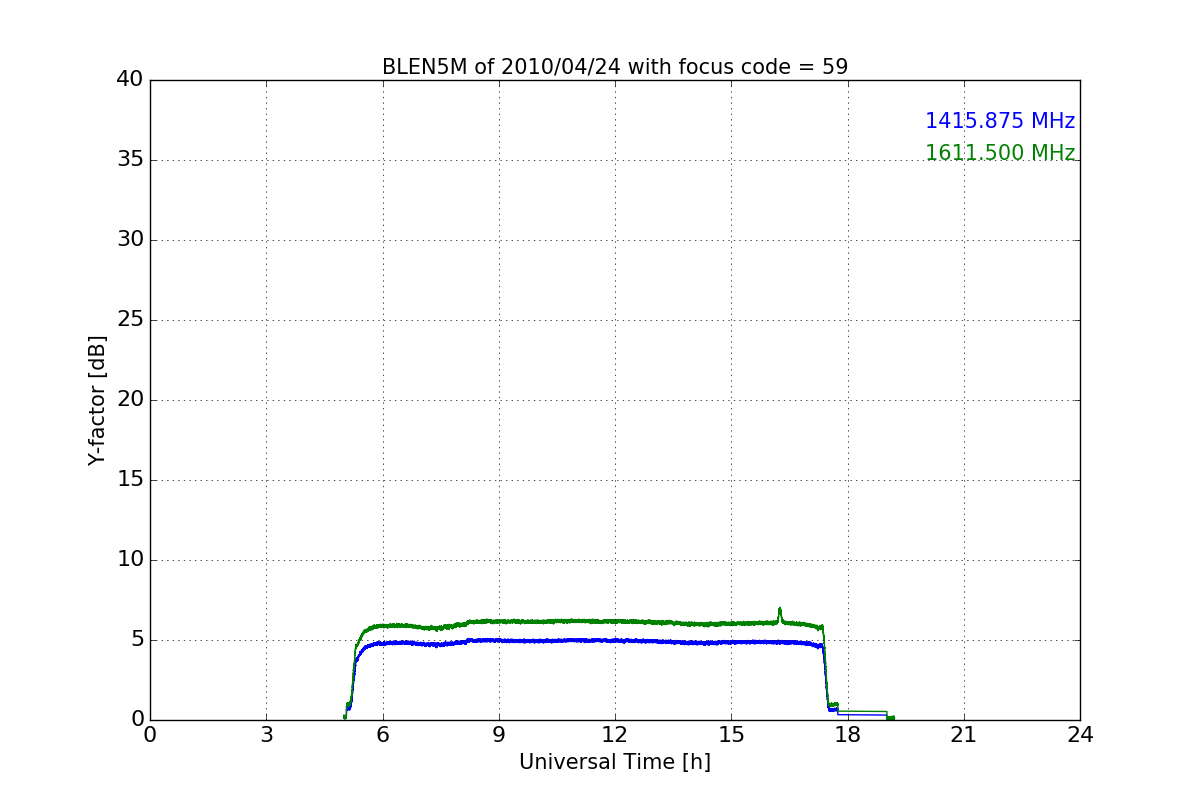This screenshot has height=800, width=1200.
Task: Select the blue 1415.875 MHz legend label
Action: [x=1000, y=121]
